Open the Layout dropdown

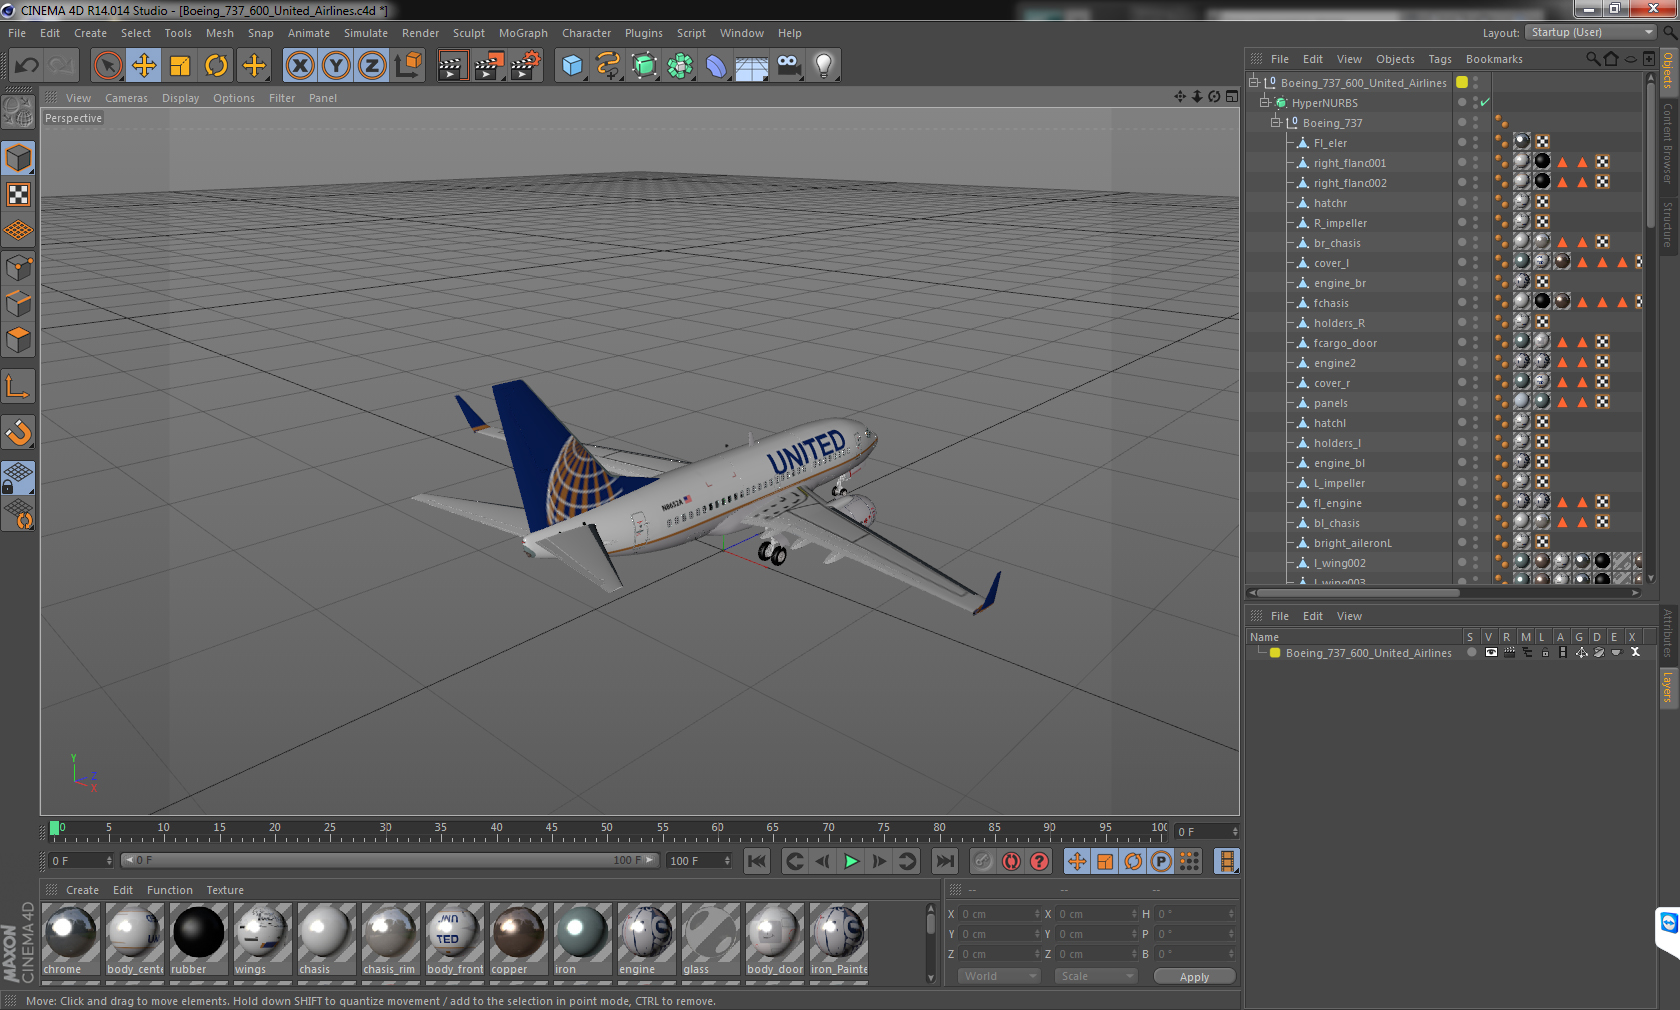click(x=1591, y=32)
